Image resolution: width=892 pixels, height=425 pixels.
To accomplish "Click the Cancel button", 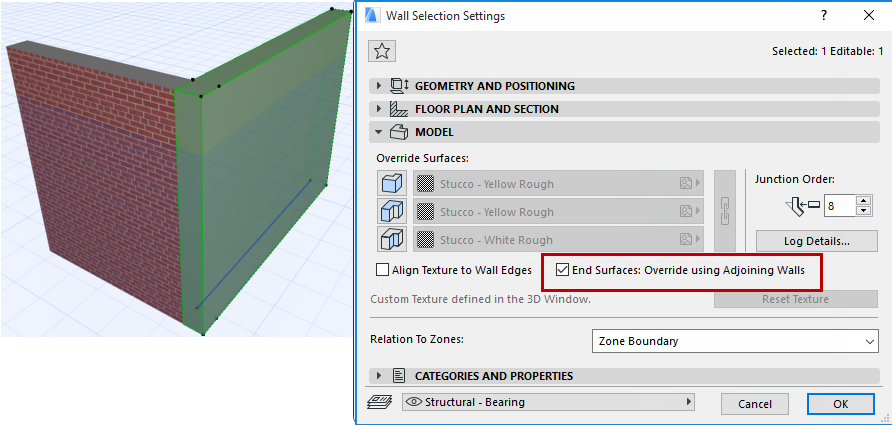I will (x=755, y=404).
